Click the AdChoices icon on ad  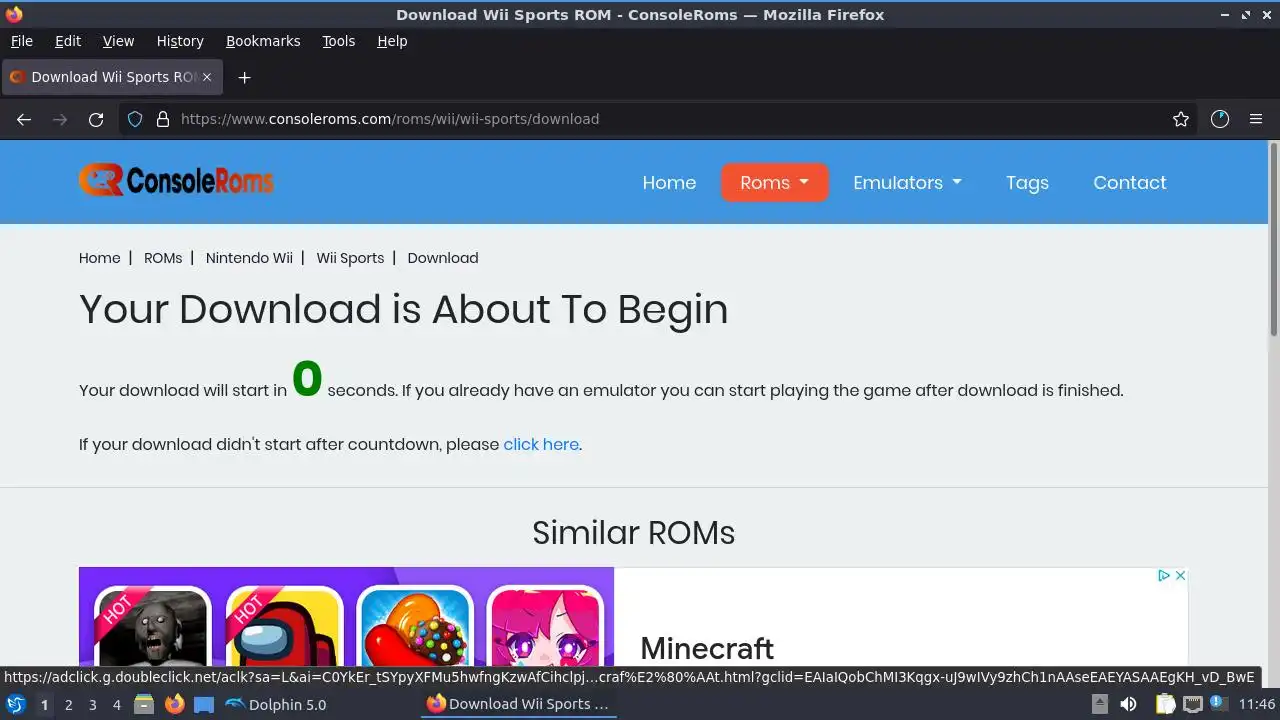click(1164, 575)
